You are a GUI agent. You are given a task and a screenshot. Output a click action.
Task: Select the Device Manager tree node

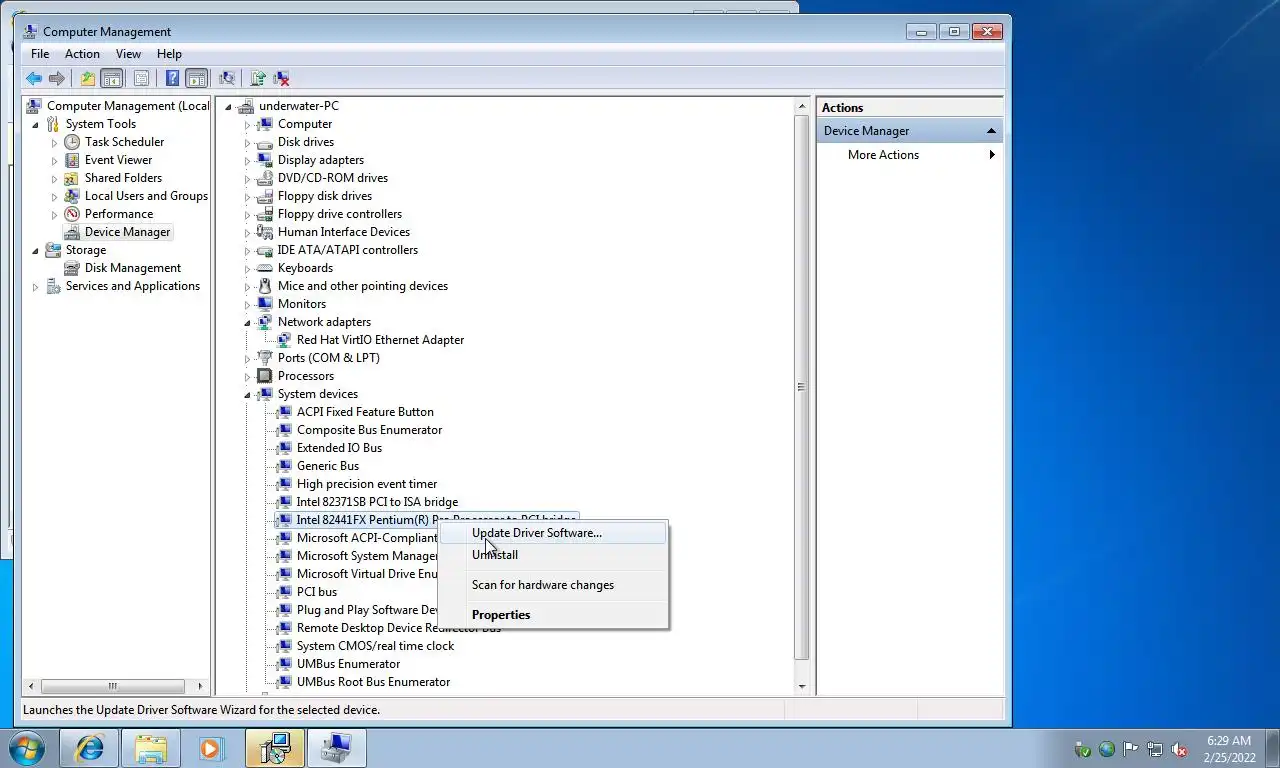click(127, 232)
